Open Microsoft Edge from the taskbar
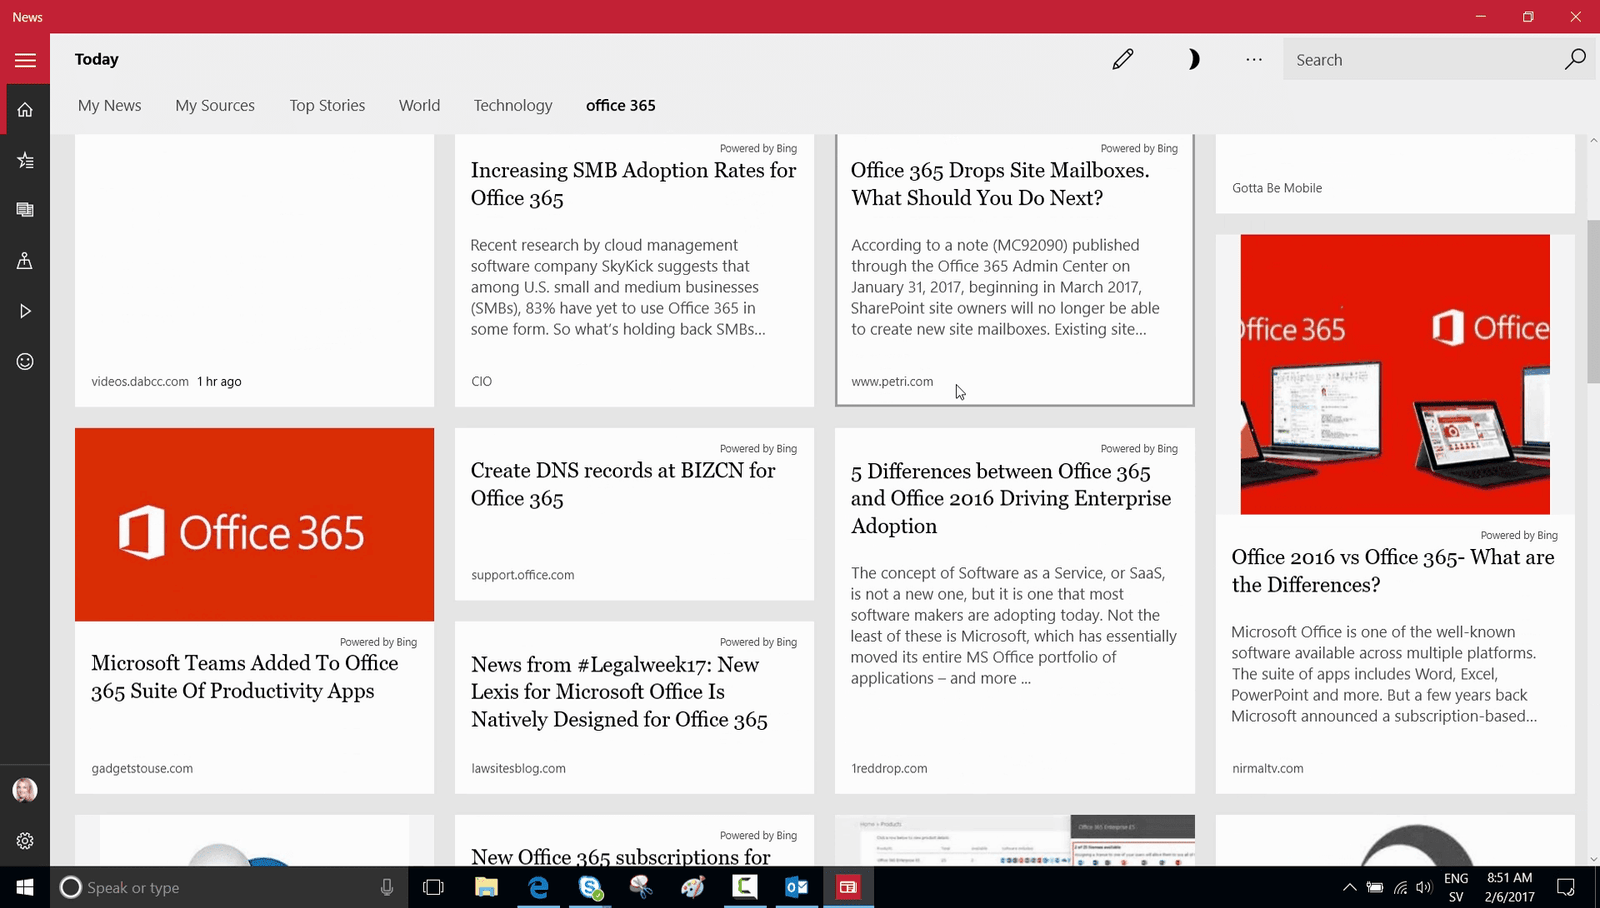1600x908 pixels. (x=538, y=887)
